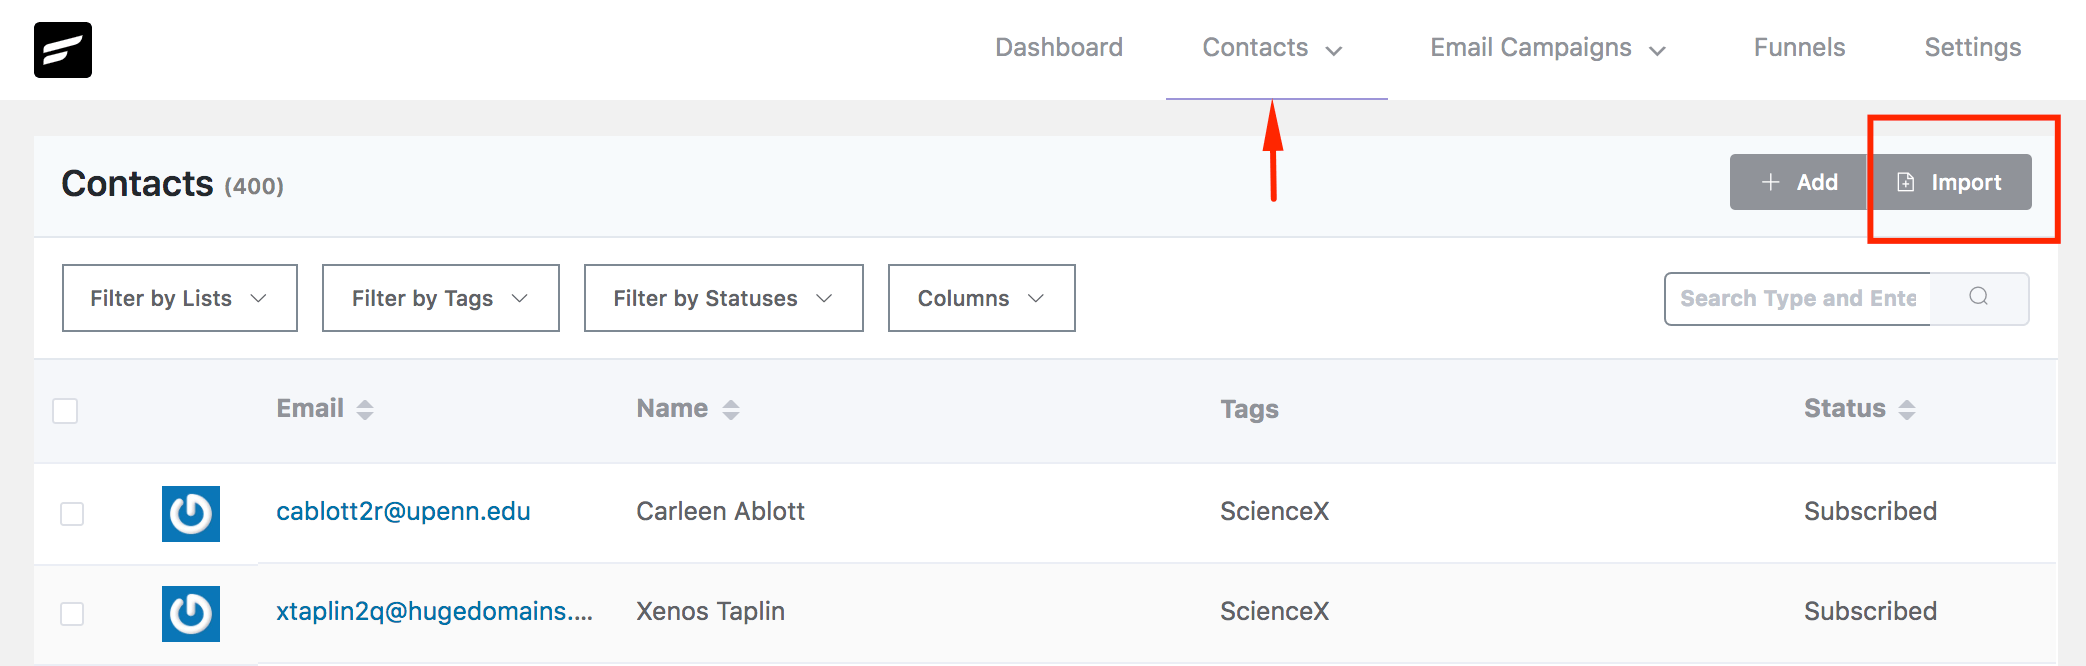
Task: Go to the Dashboard menu item
Action: 1059,47
